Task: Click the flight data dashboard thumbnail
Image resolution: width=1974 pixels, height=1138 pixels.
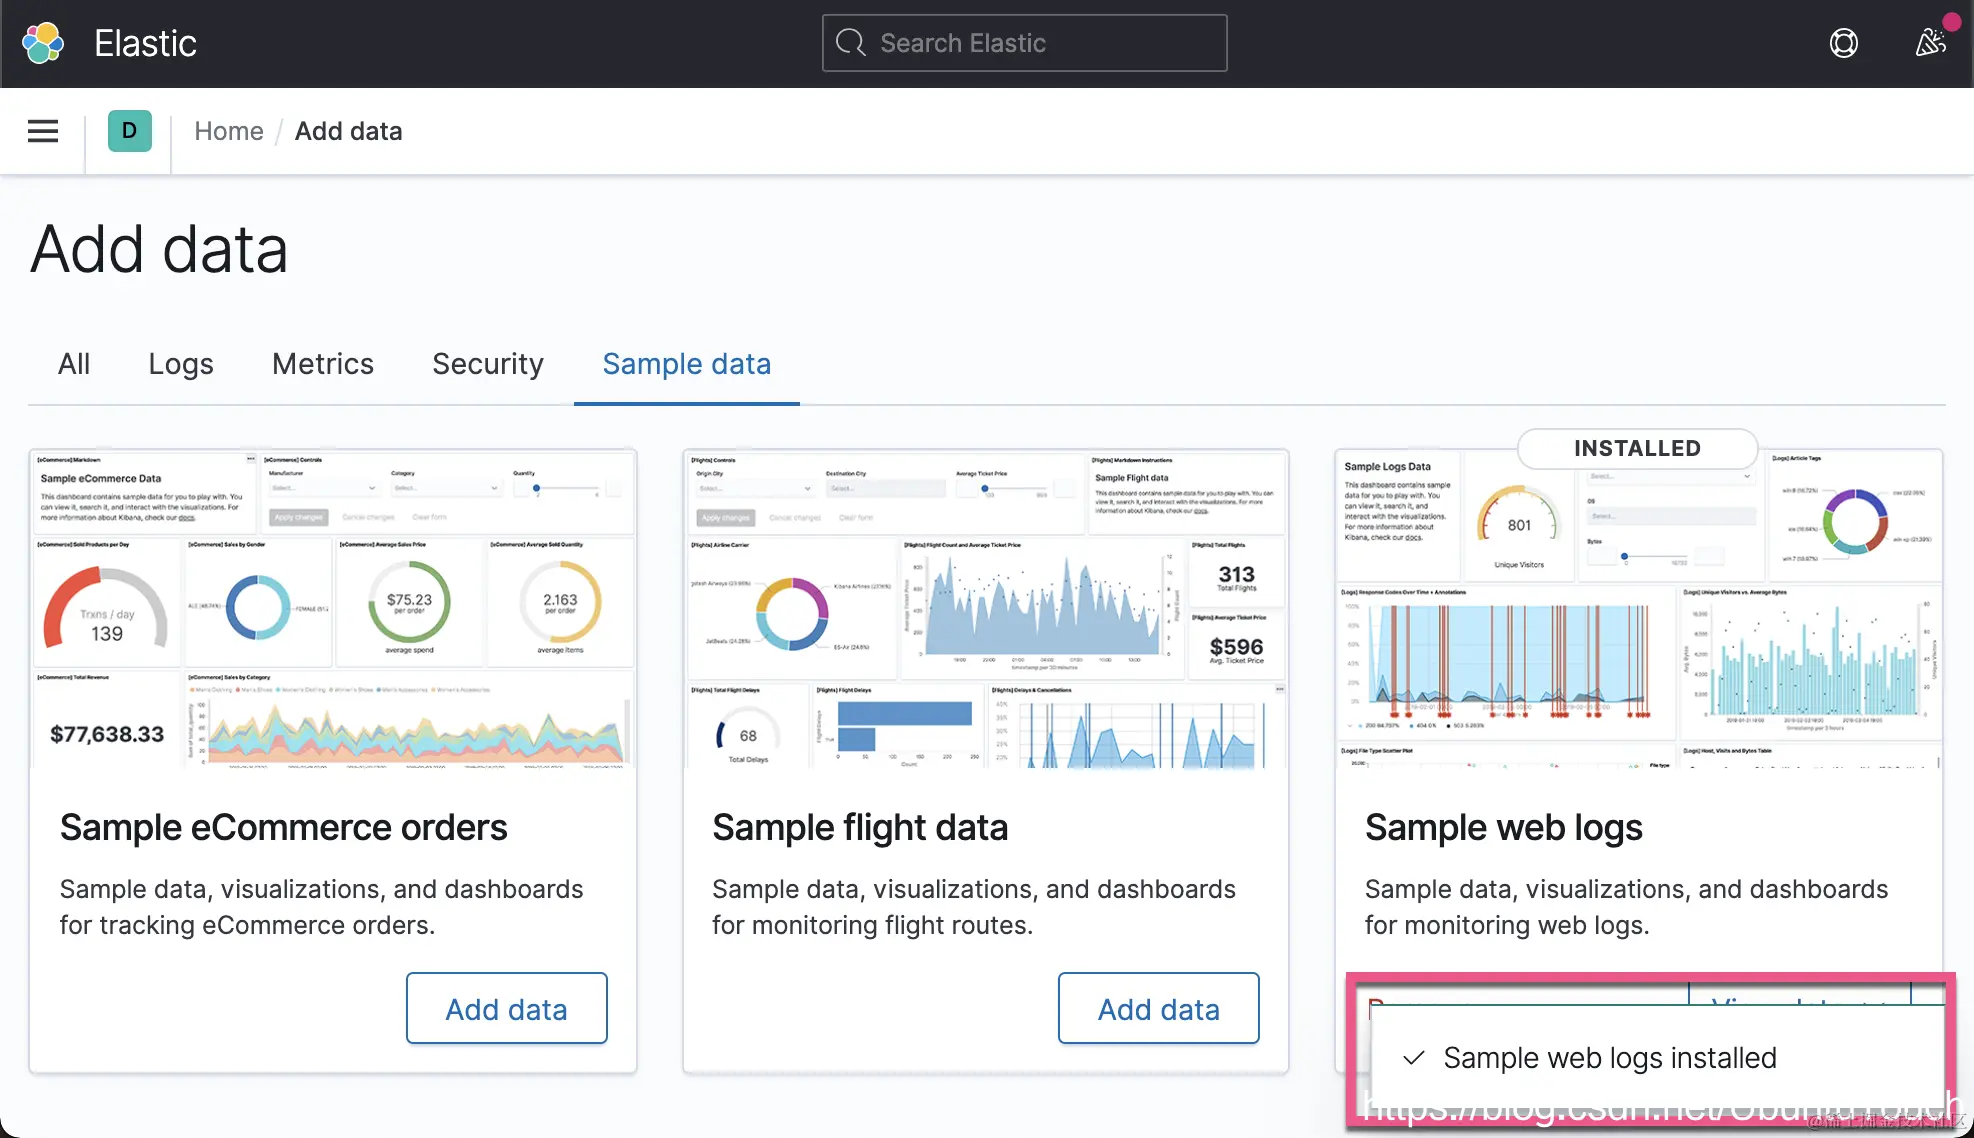Action: tap(985, 608)
